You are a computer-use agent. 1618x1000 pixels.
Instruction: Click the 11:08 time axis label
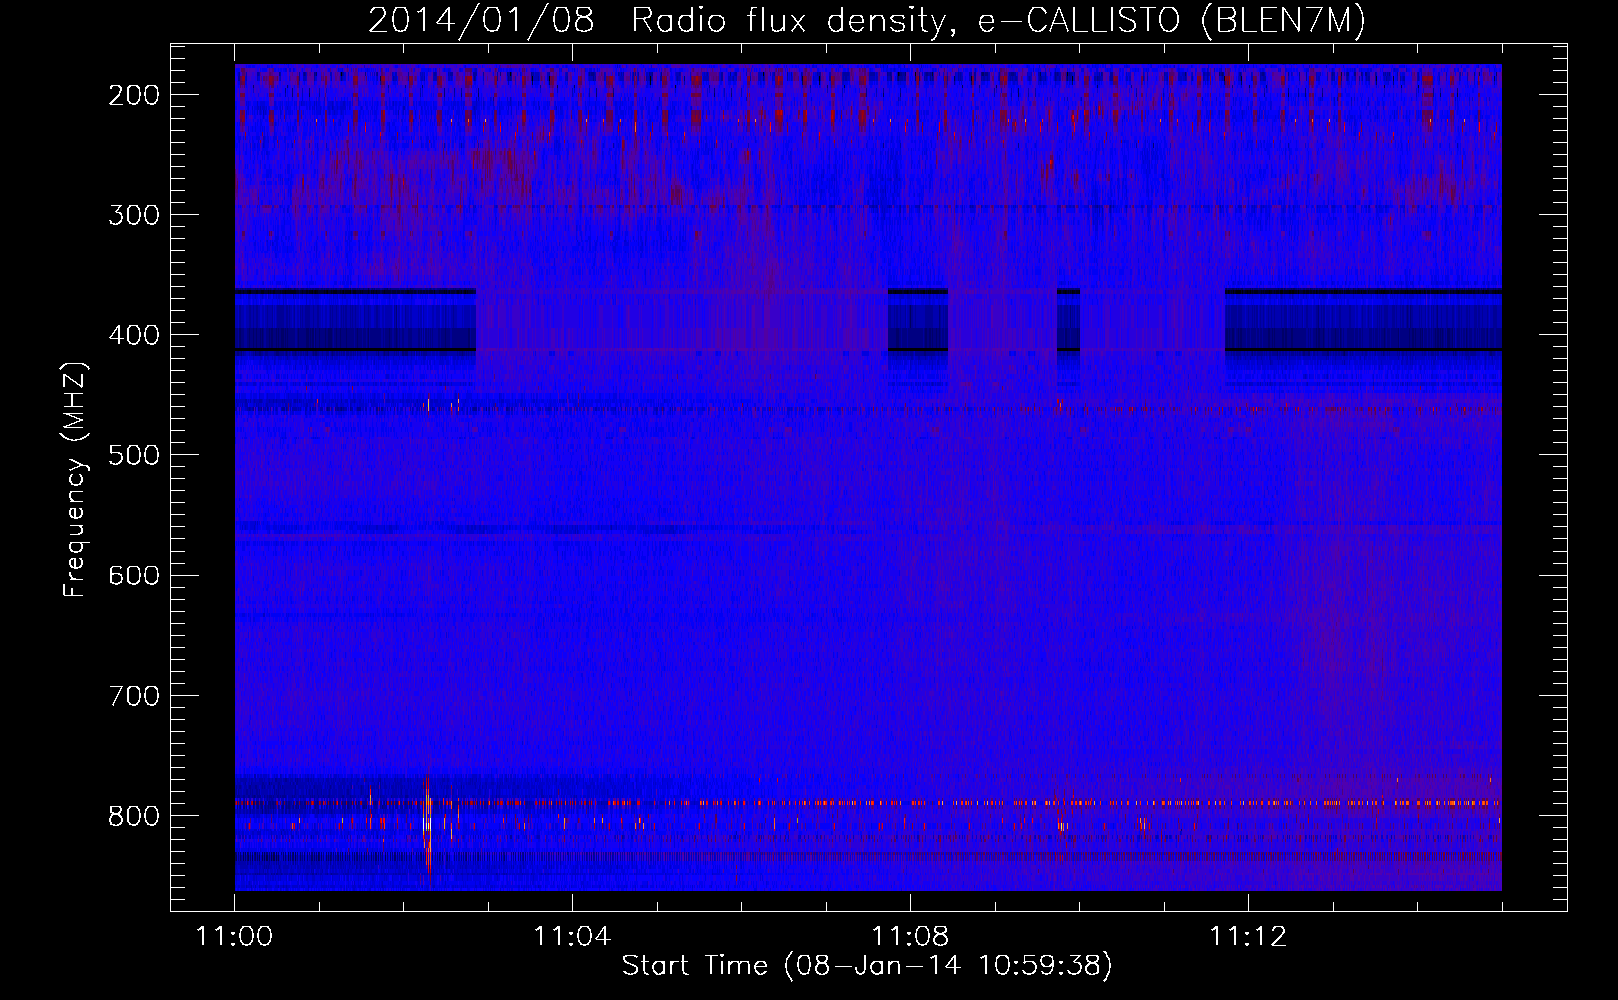[910, 937]
